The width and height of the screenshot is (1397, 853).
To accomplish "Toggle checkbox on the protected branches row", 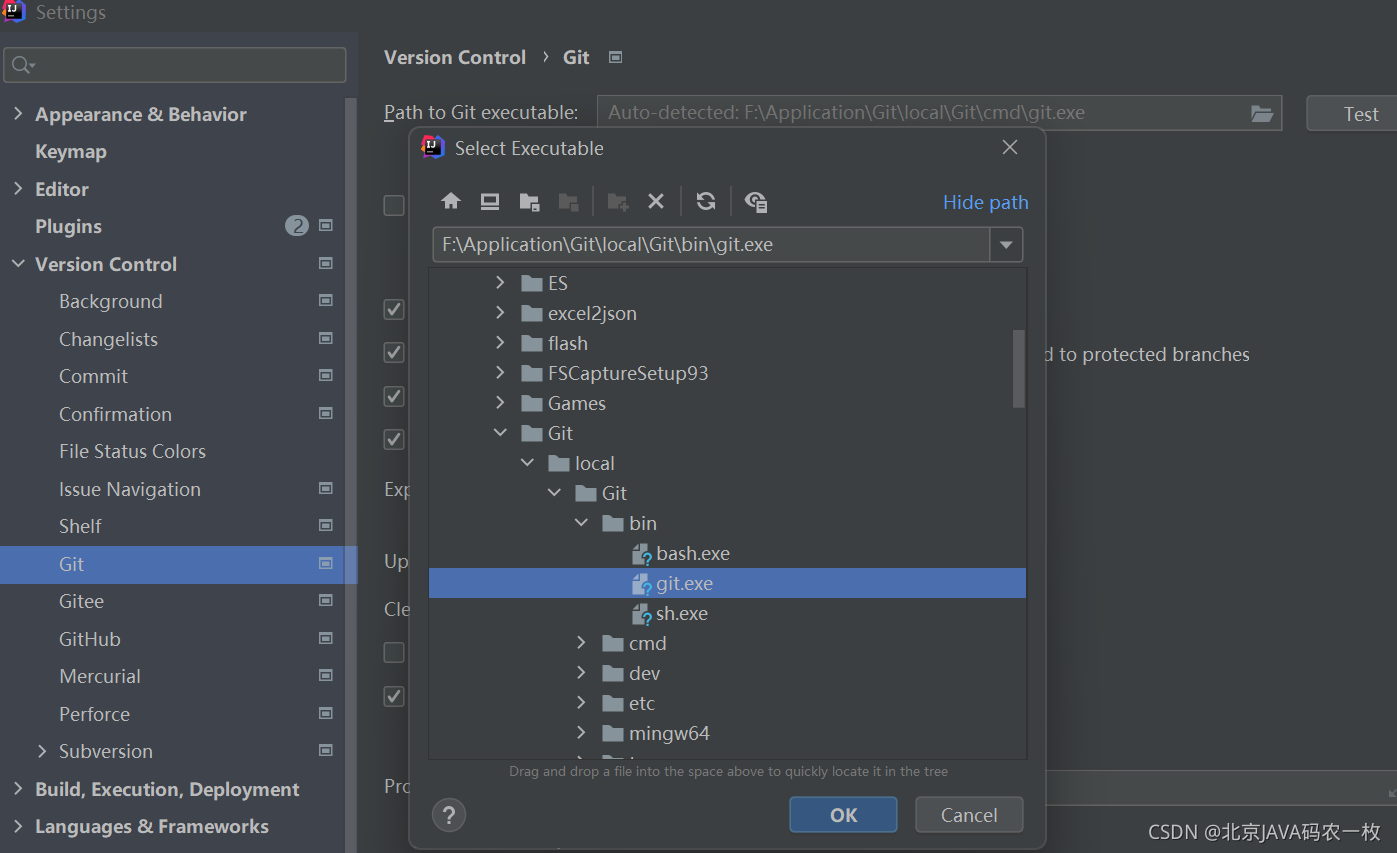I will [394, 353].
